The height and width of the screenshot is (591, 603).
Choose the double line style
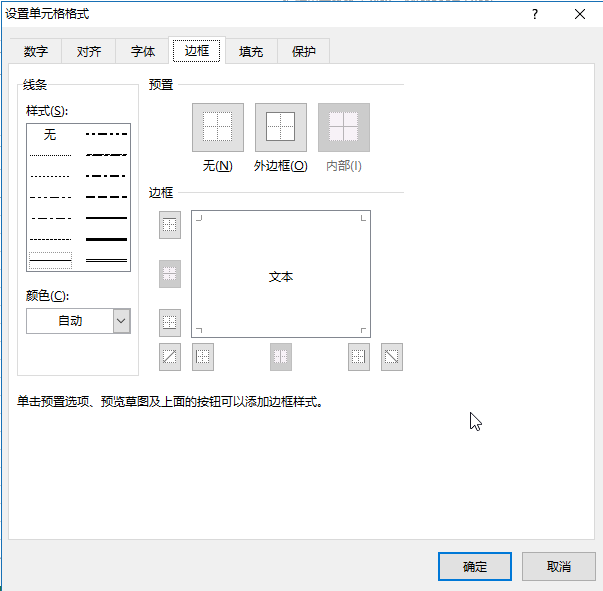coord(106,260)
